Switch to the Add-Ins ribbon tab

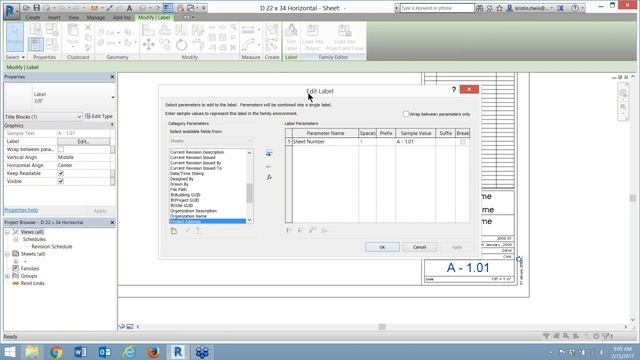point(121,18)
